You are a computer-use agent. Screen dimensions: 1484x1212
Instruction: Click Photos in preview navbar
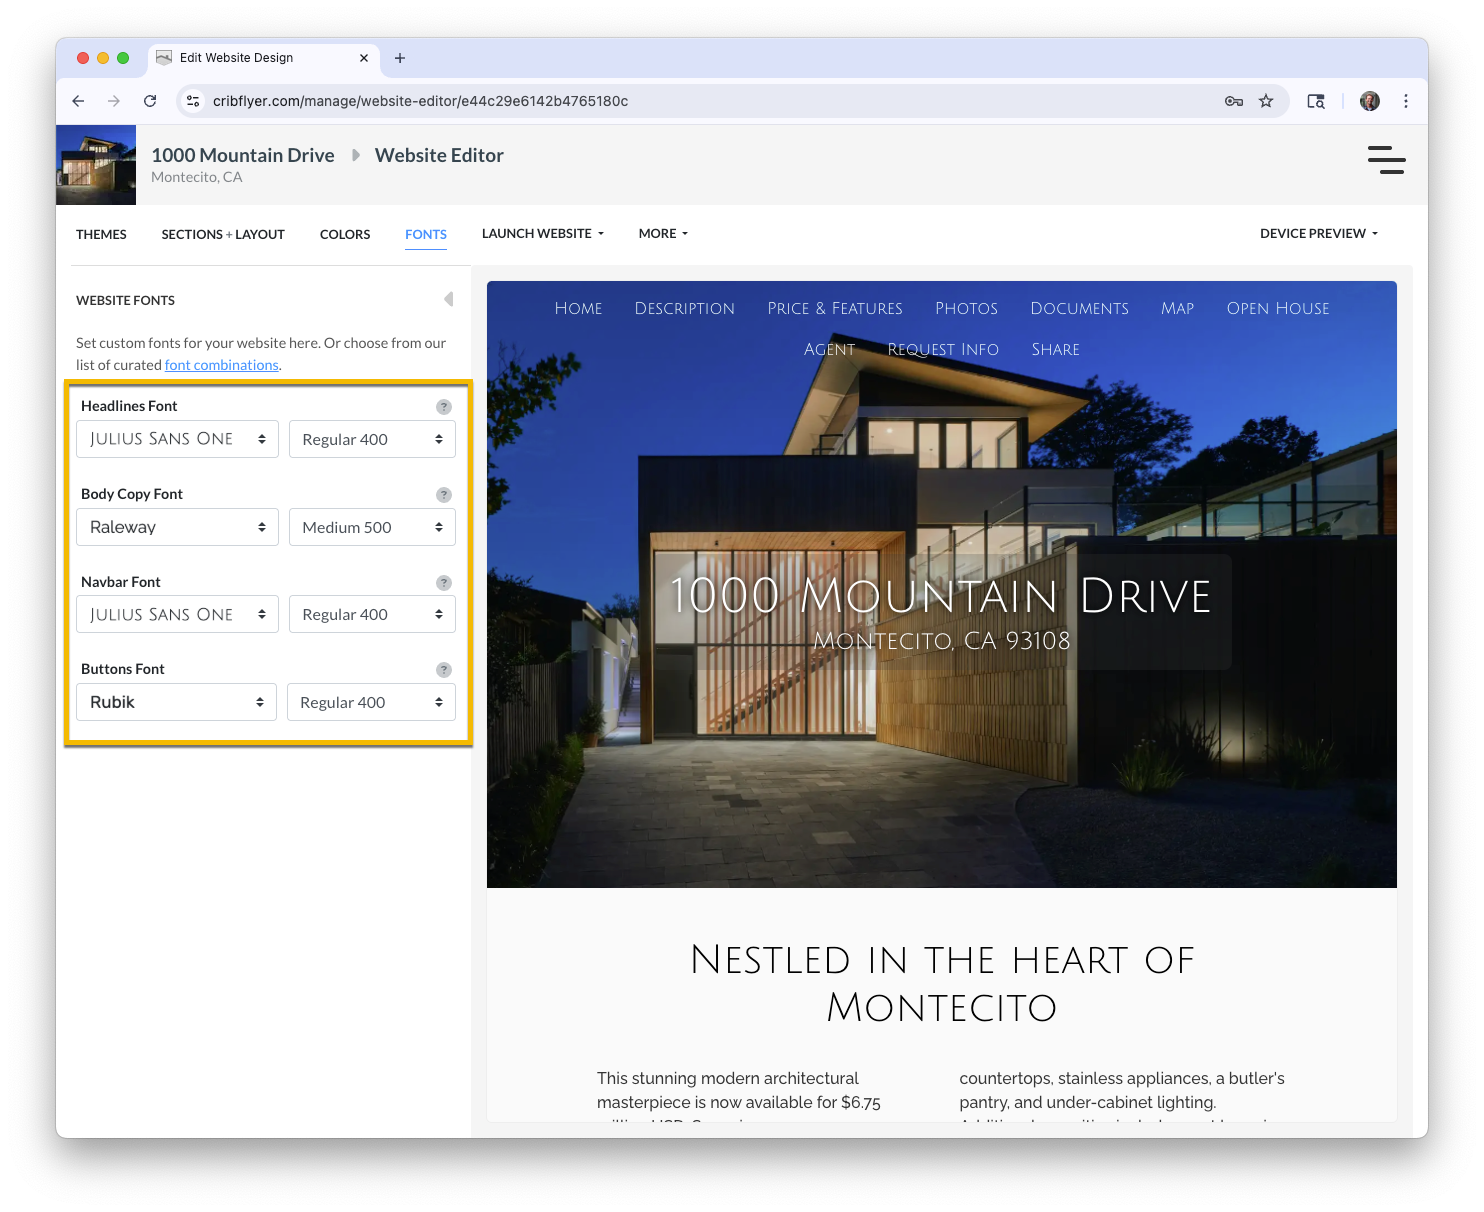click(966, 308)
